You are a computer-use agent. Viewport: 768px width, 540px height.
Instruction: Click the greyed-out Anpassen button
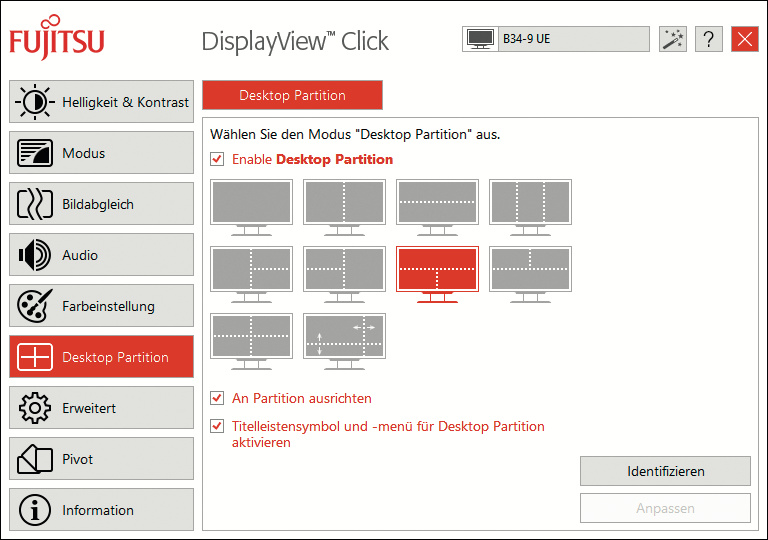pyautogui.click(x=665, y=508)
